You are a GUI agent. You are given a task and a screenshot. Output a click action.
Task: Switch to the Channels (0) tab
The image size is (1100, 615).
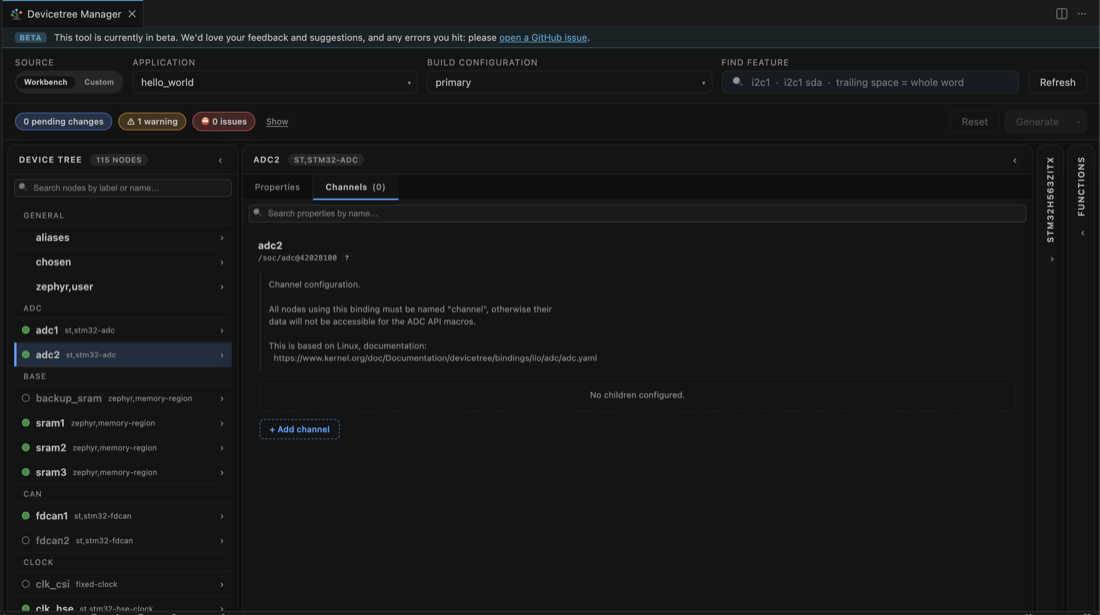point(355,187)
